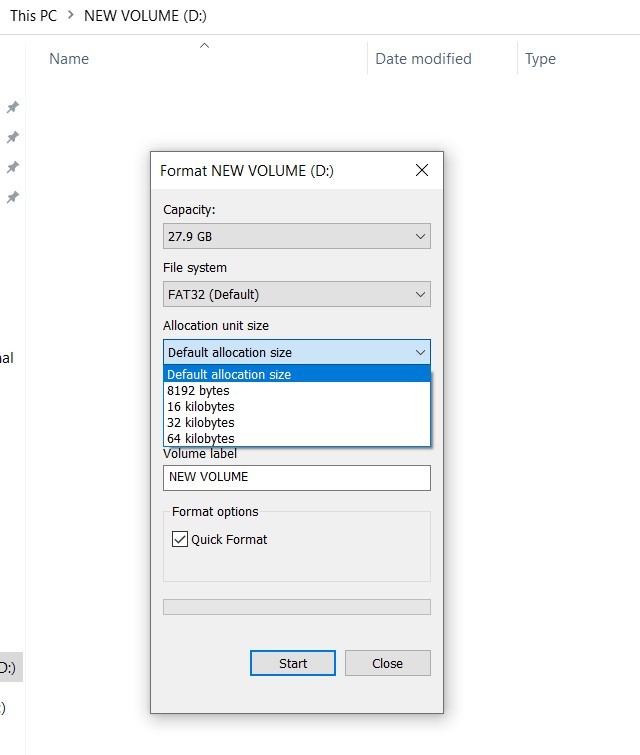This screenshot has height=755, width=640.
Task: Select Default allocation size in list
Action: [297, 374]
